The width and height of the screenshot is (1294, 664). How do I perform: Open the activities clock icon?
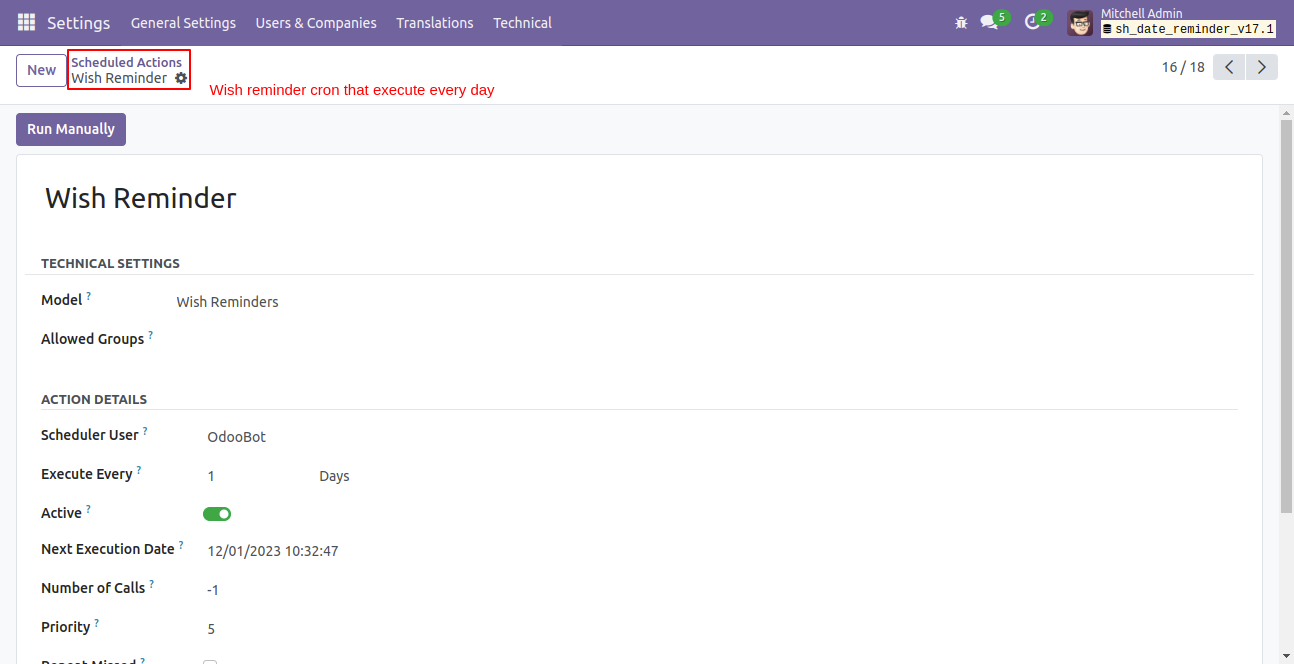[x=1032, y=22]
